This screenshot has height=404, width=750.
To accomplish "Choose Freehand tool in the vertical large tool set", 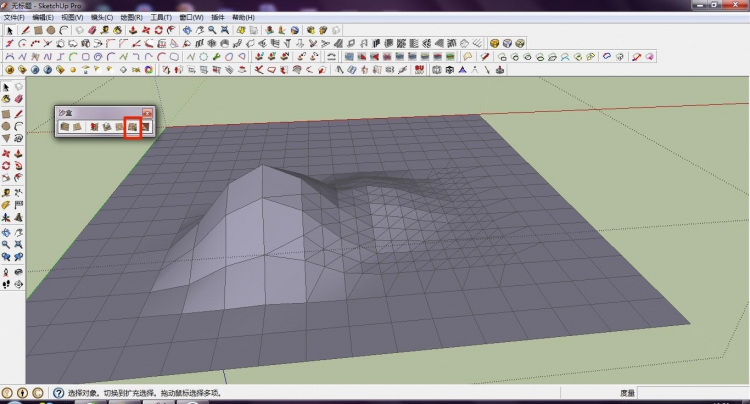I will click(18, 138).
